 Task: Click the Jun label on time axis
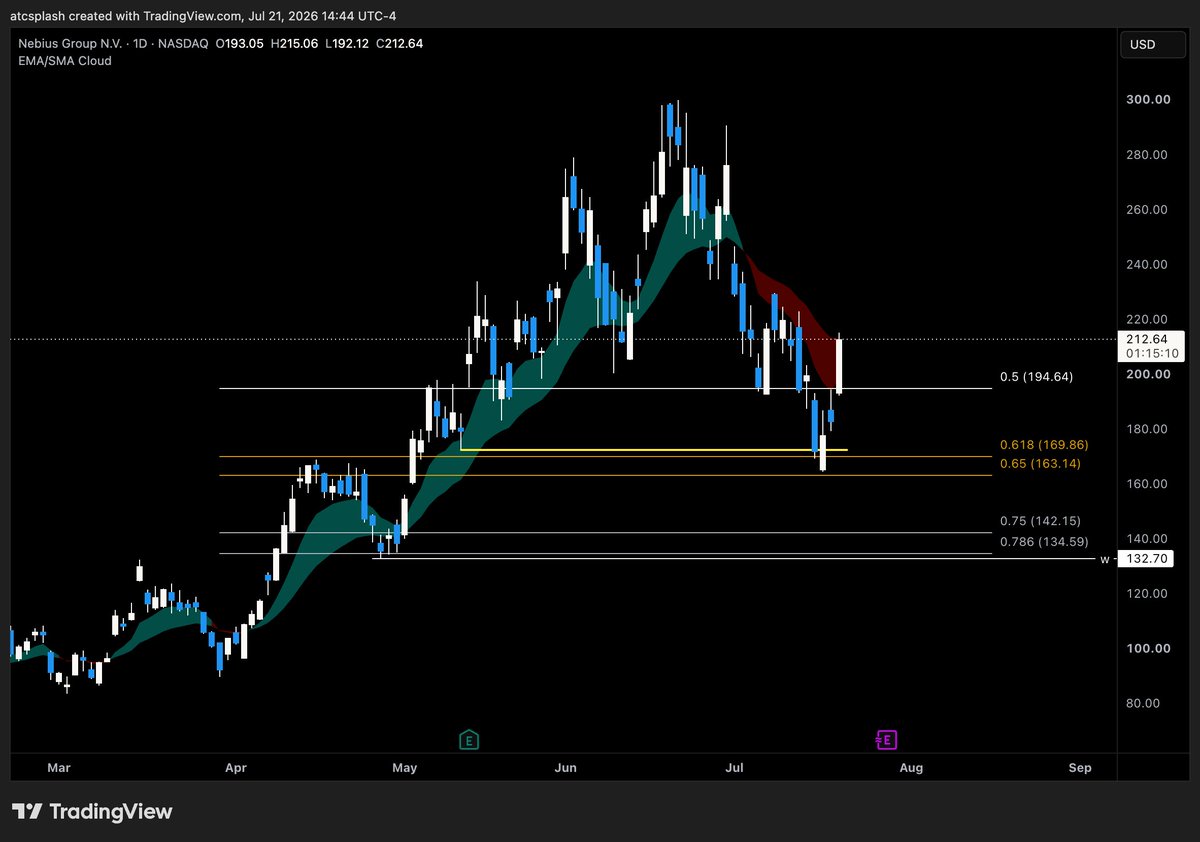[566, 768]
